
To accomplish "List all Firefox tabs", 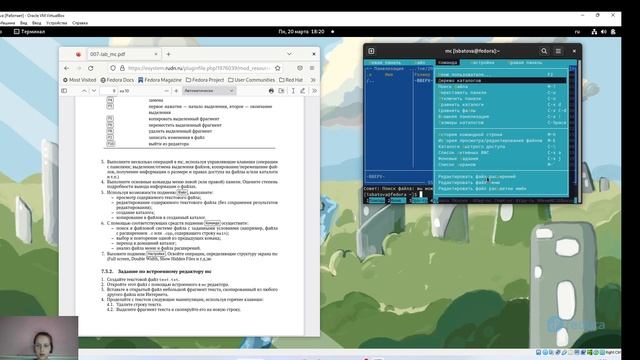I will click(x=289, y=54).
